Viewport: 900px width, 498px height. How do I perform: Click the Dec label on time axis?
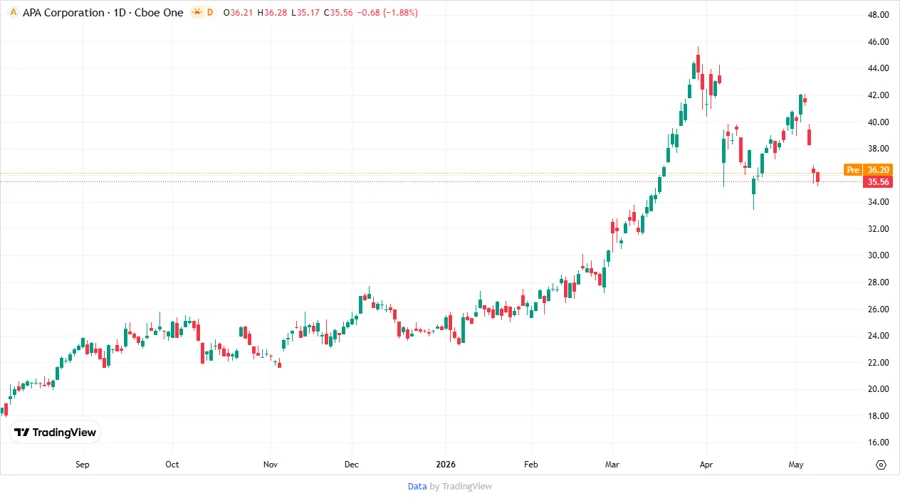pyautogui.click(x=351, y=464)
